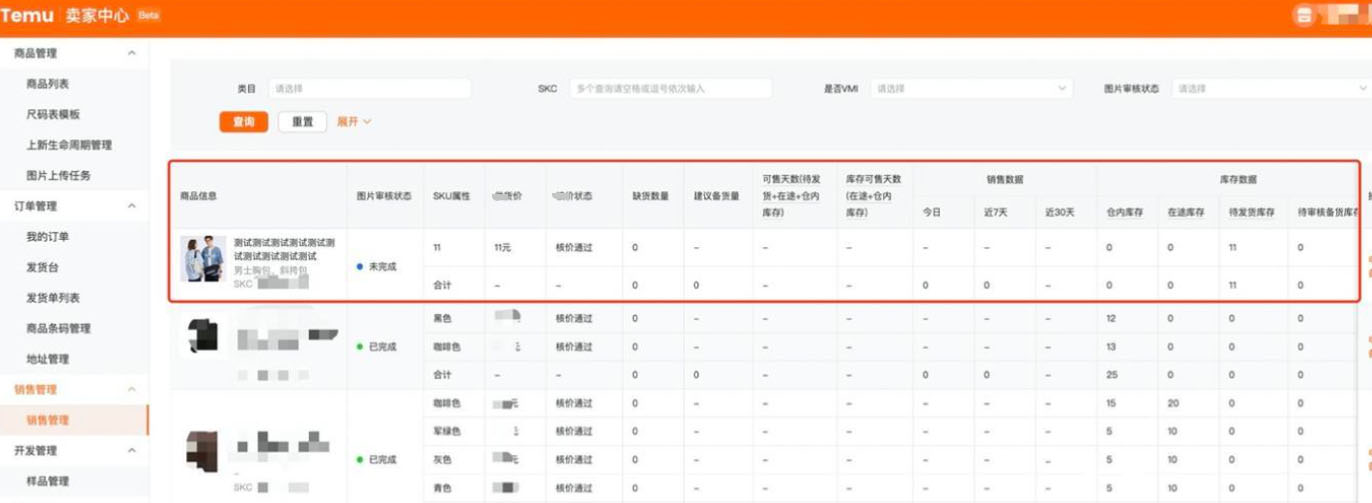Click the Beta badge beside 卖家中心
This screenshot has height=503, width=1372.
point(148,16)
